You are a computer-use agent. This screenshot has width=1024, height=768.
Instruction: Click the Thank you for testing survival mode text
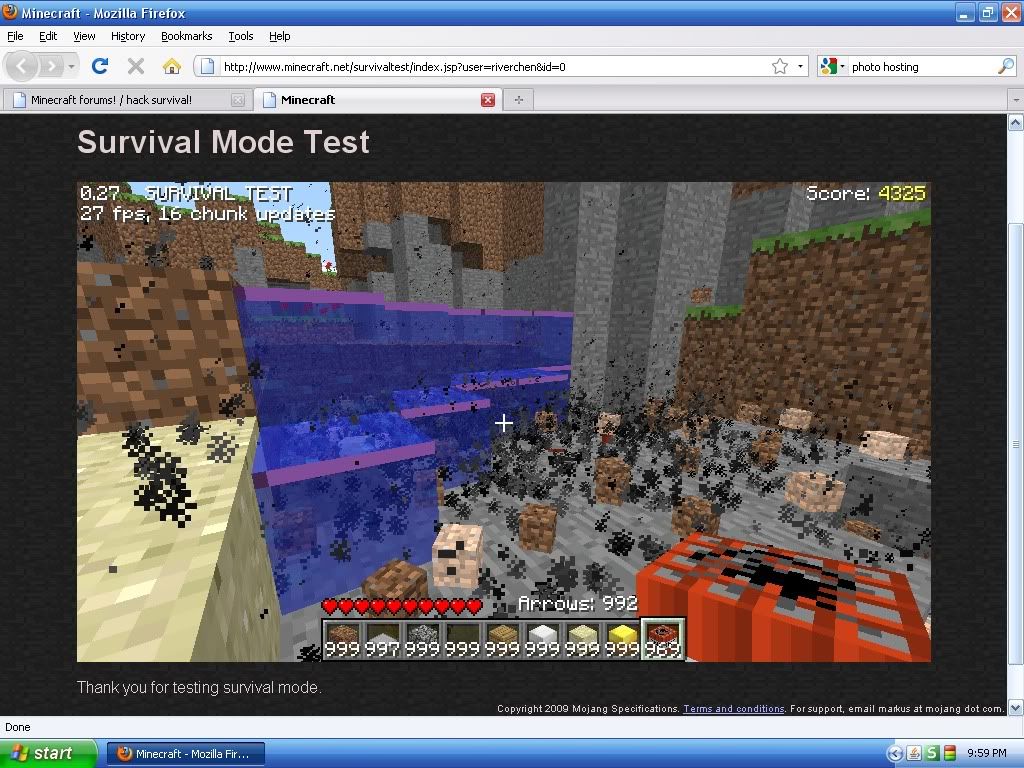pyautogui.click(x=199, y=687)
